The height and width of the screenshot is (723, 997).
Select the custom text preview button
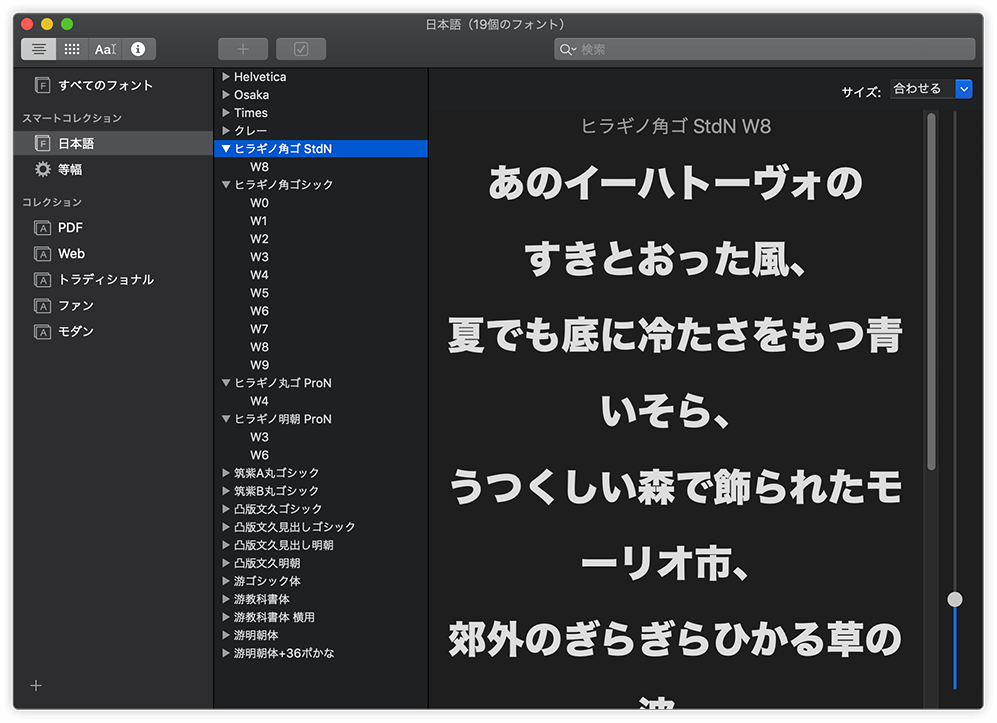point(105,49)
